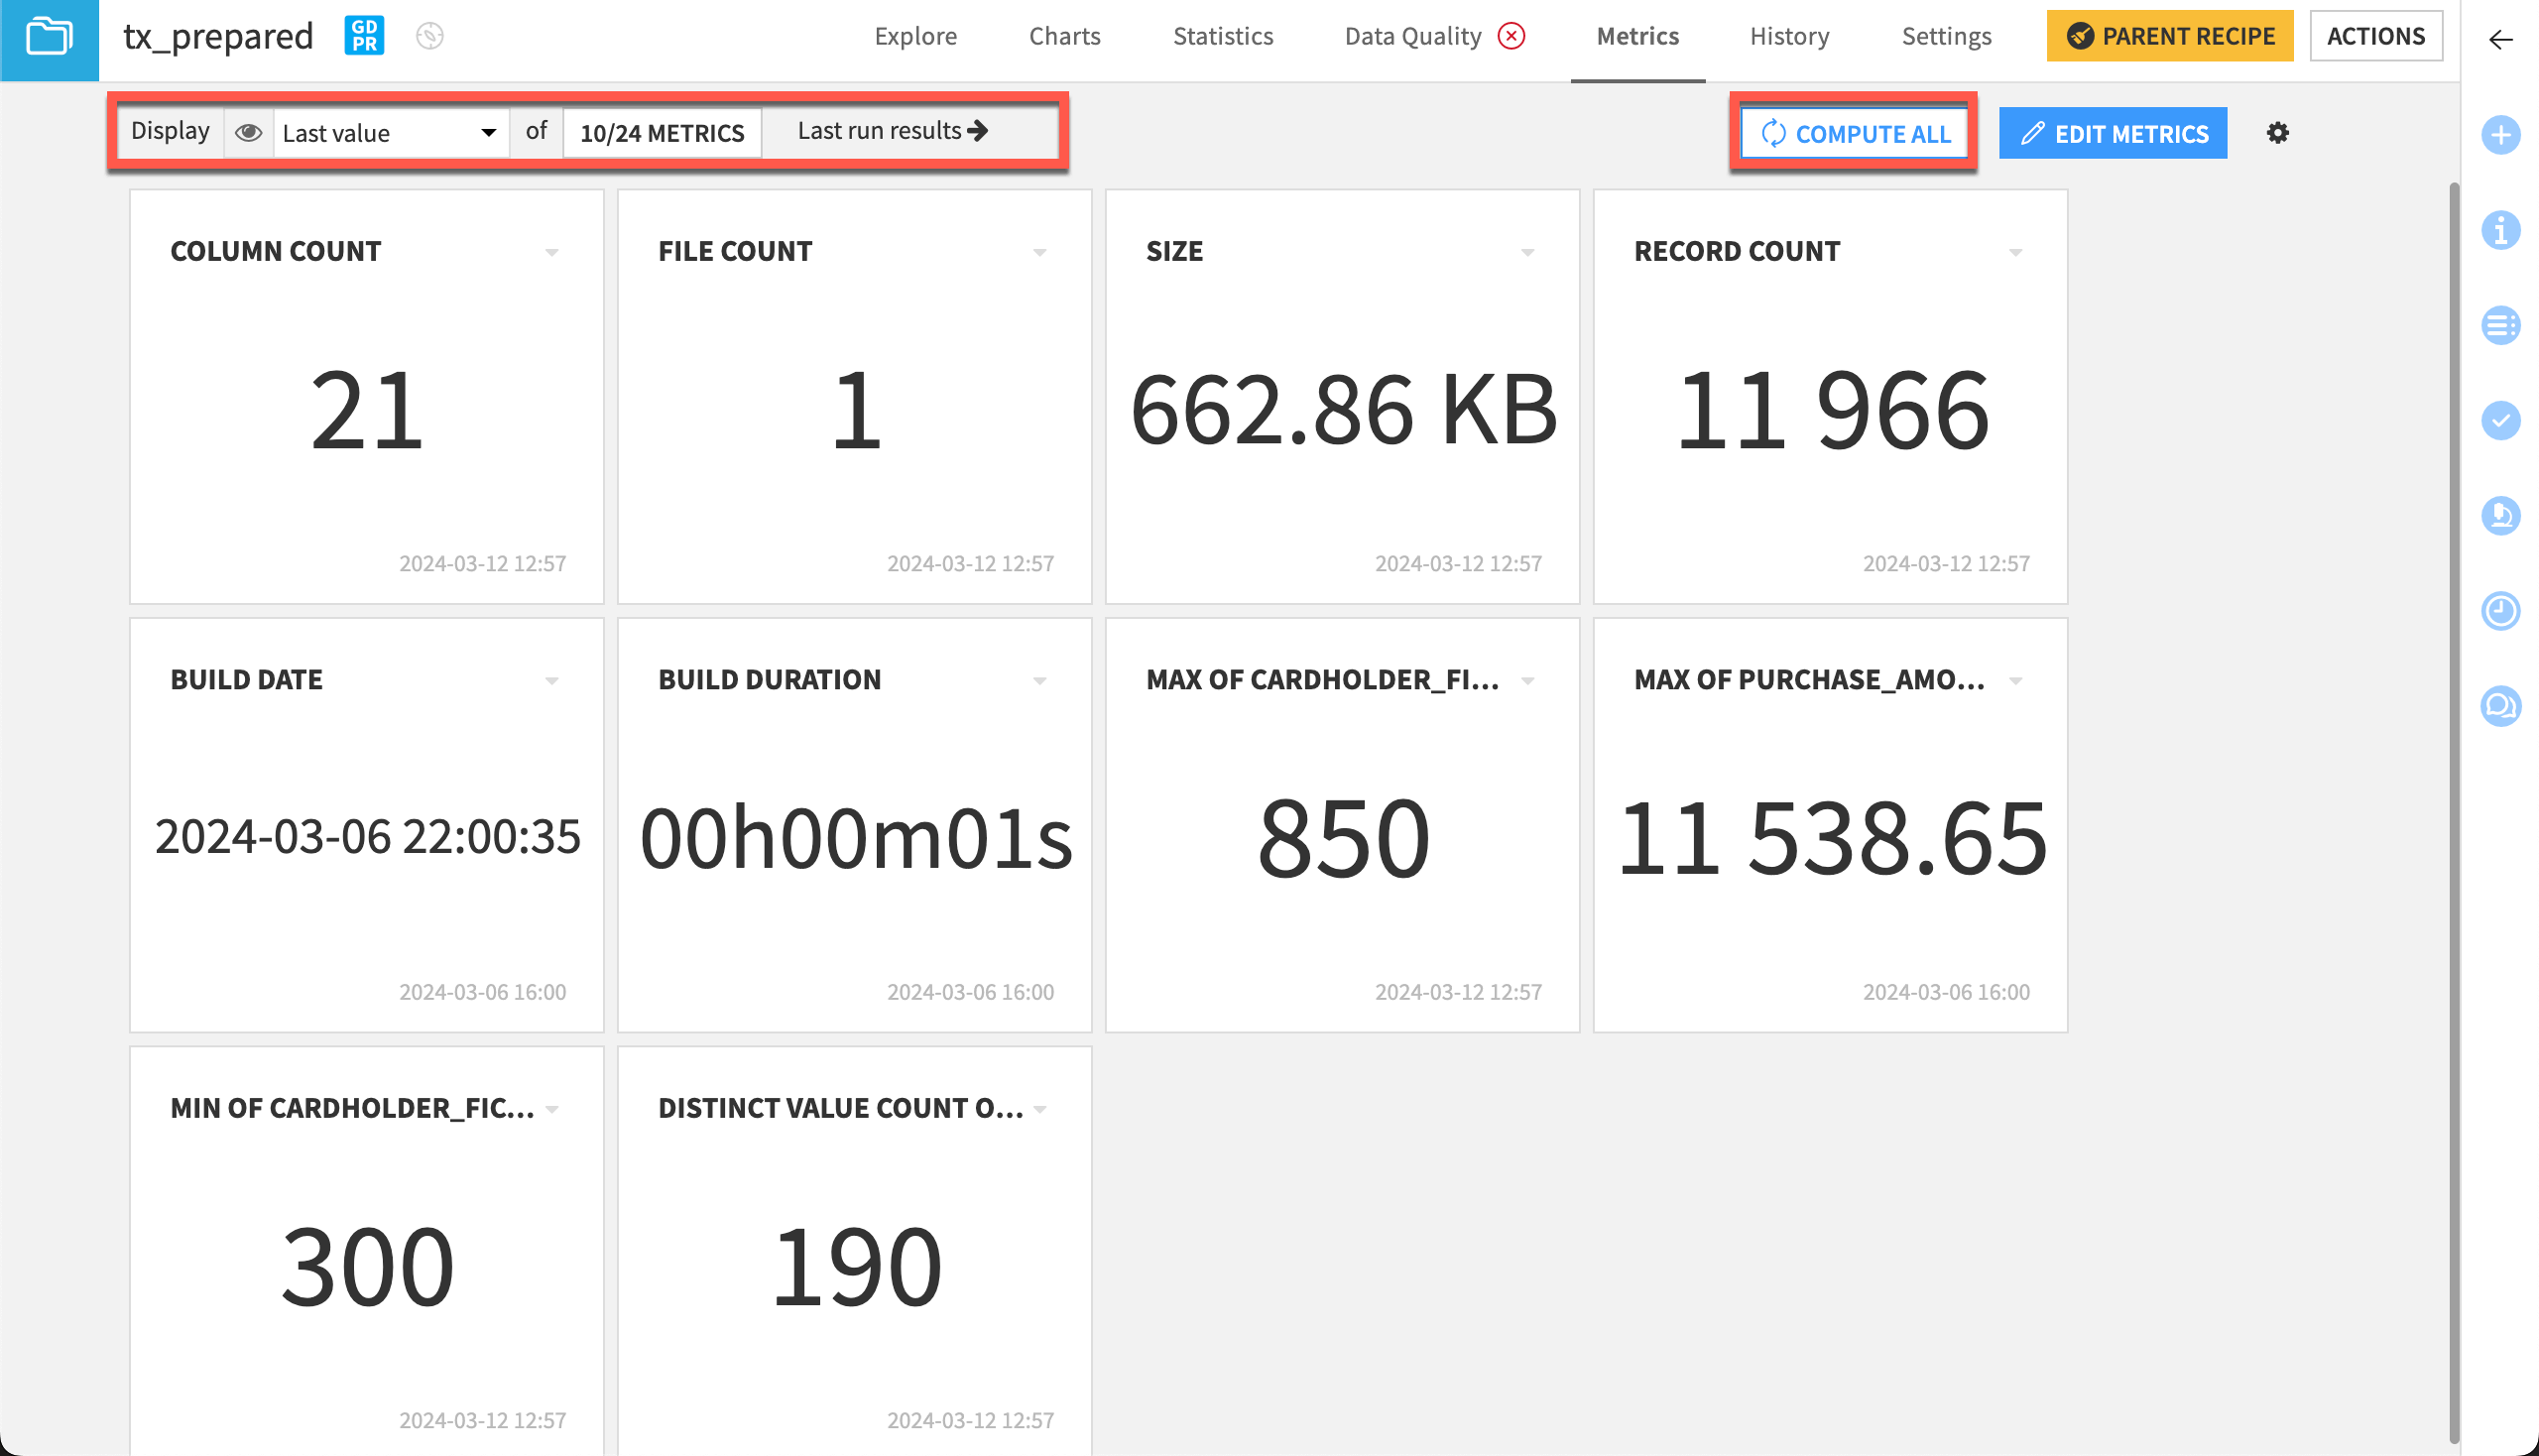Viewport: 2539px width, 1456px height.
Task: Open the dataset info panel from right sidebar
Action: coord(2501,231)
